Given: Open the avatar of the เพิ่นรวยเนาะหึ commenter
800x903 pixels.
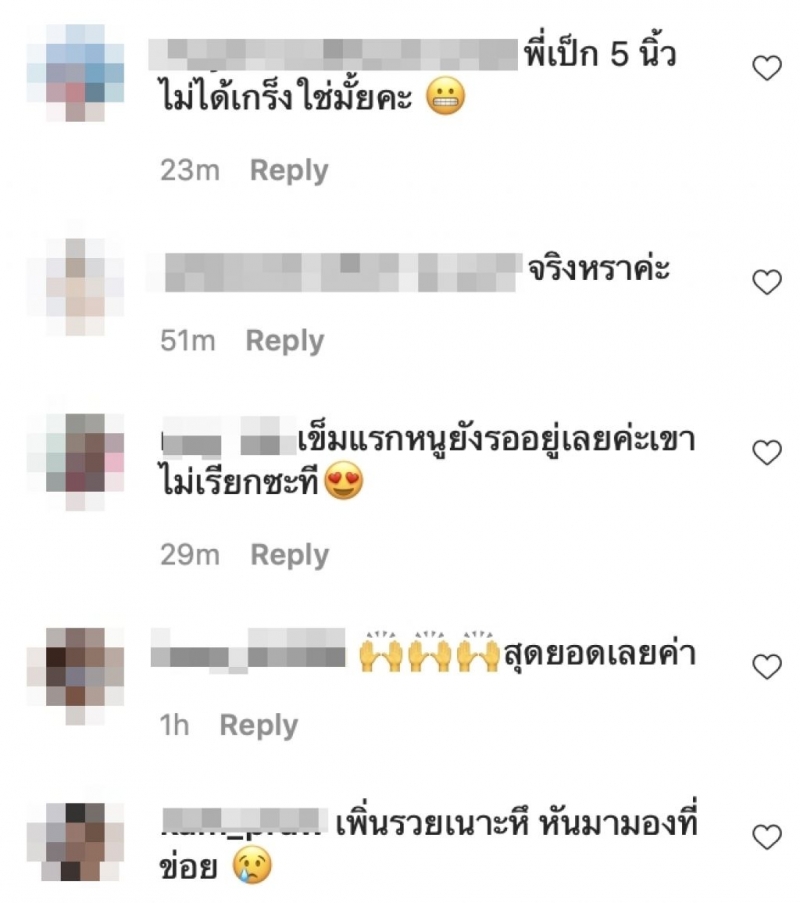Looking at the screenshot, I should coord(75,841).
